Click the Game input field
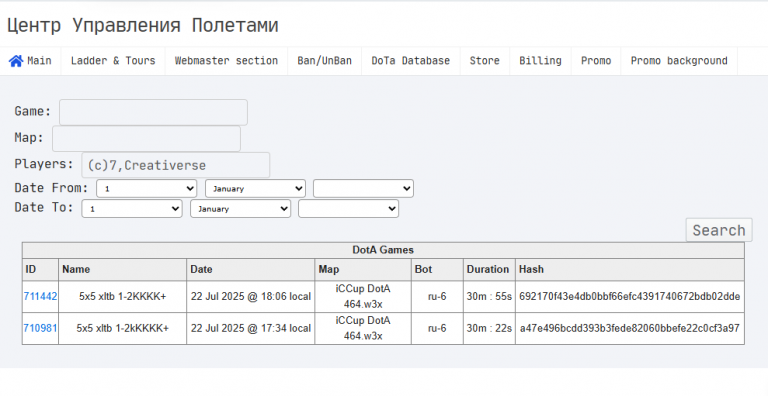 coord(153,112)
